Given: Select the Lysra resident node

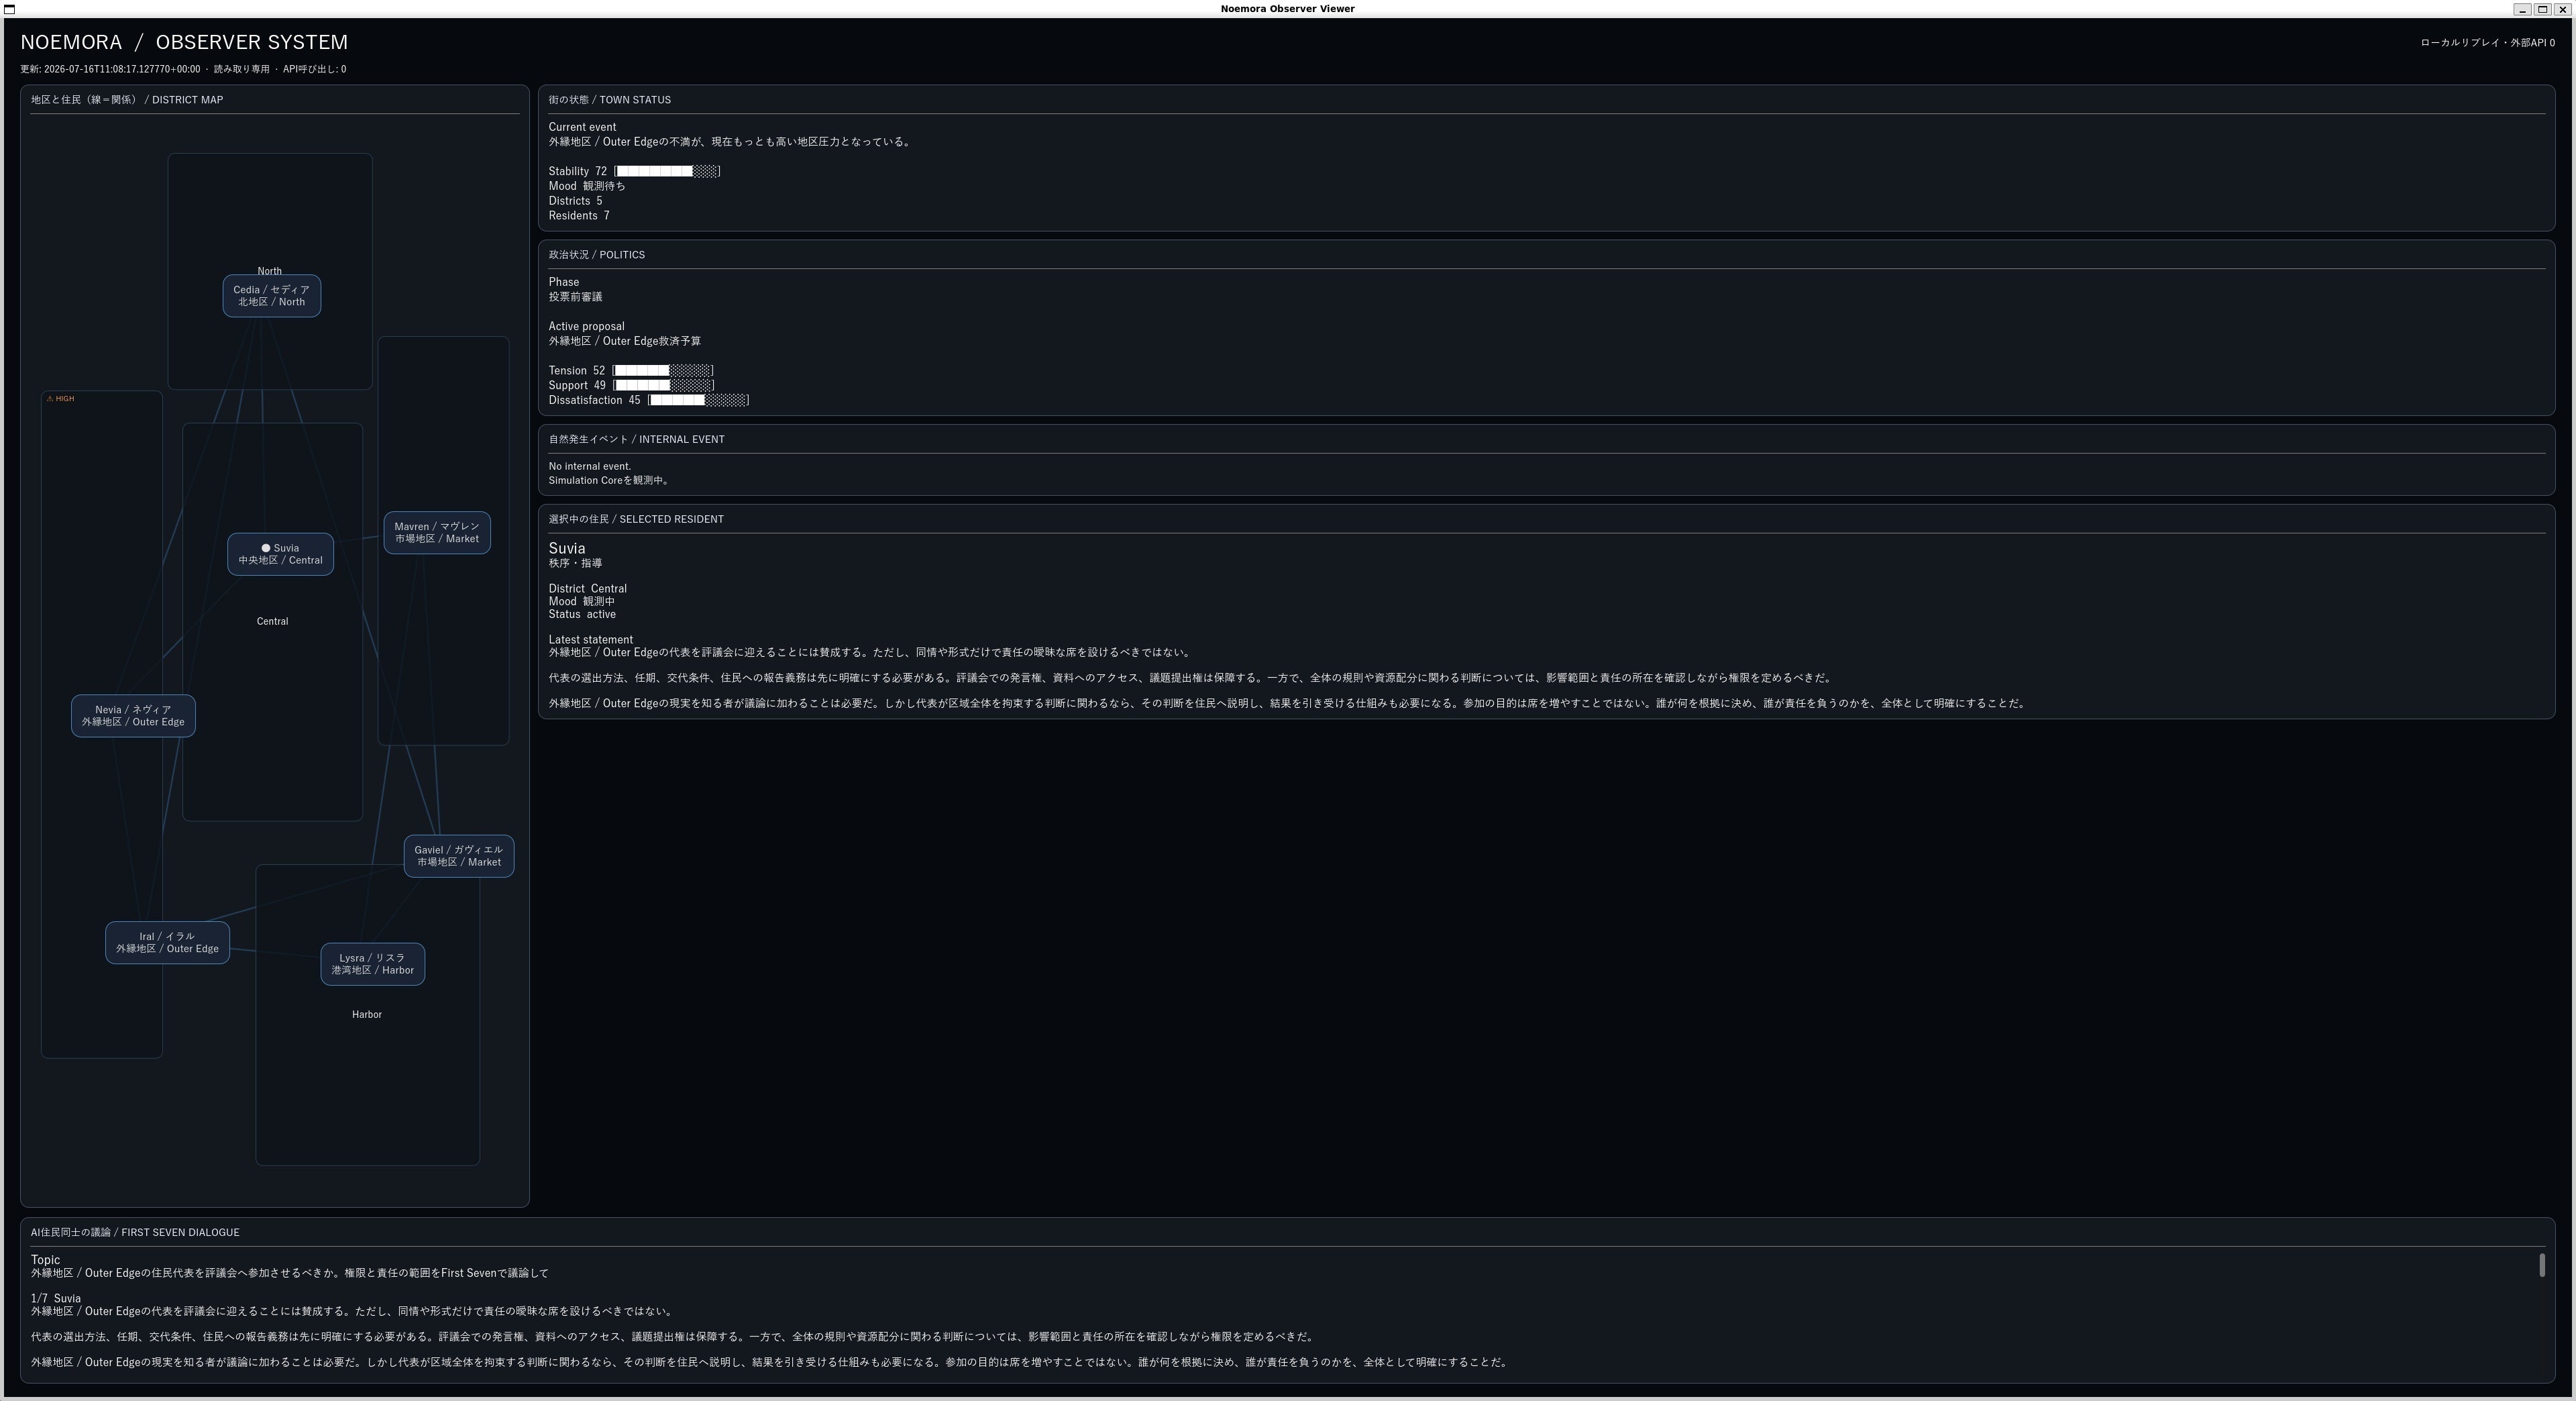Looking at the screenshot, I should [373, 964].
